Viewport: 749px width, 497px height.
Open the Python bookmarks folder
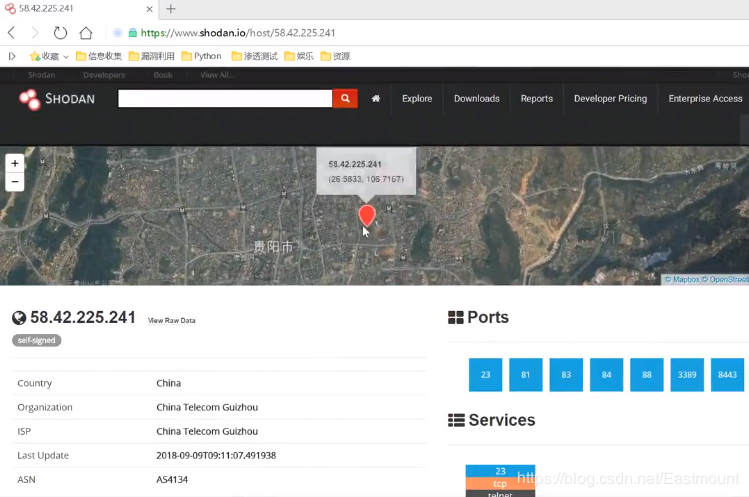202,56
